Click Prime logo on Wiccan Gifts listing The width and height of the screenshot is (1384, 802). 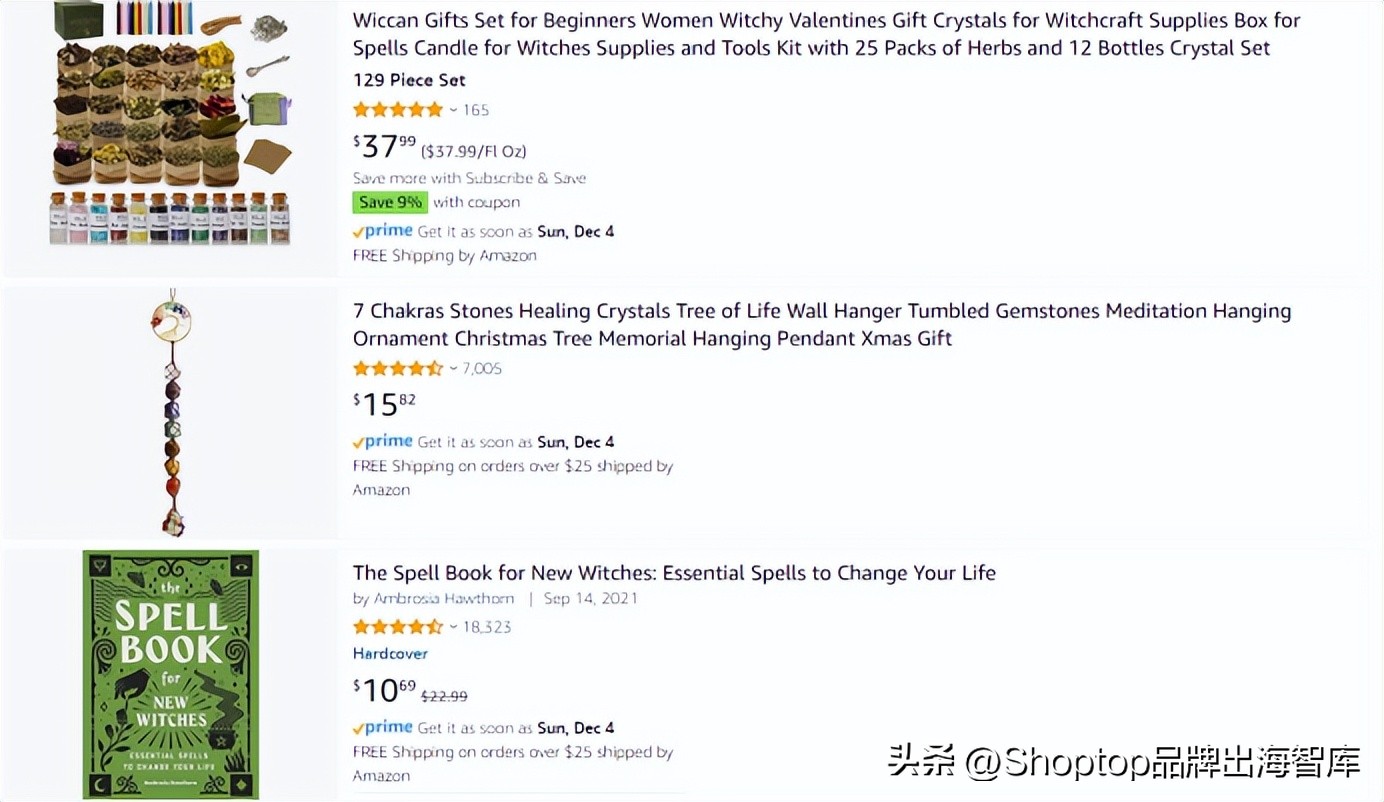click(x=383, y=231)
